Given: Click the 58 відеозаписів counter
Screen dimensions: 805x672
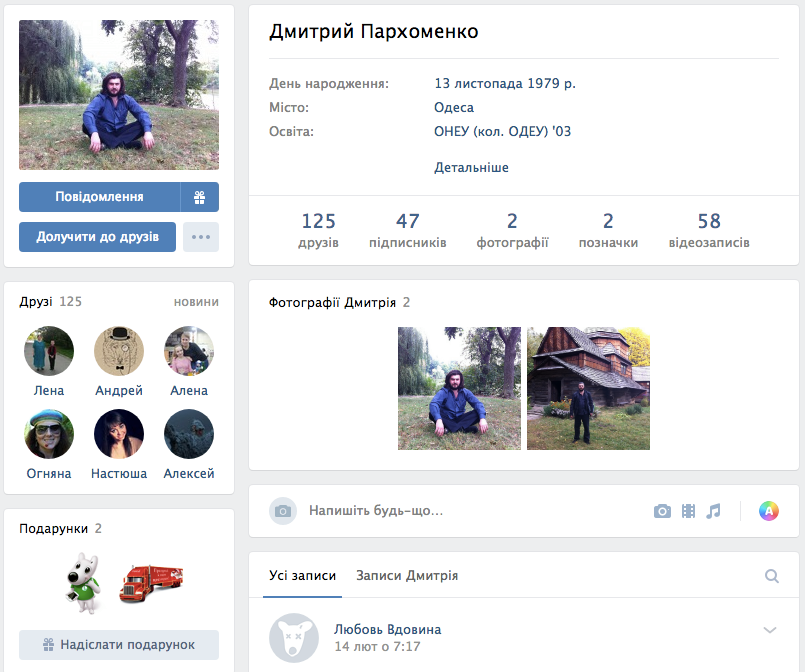Looking at the screenshot, I should click(709, 230).
